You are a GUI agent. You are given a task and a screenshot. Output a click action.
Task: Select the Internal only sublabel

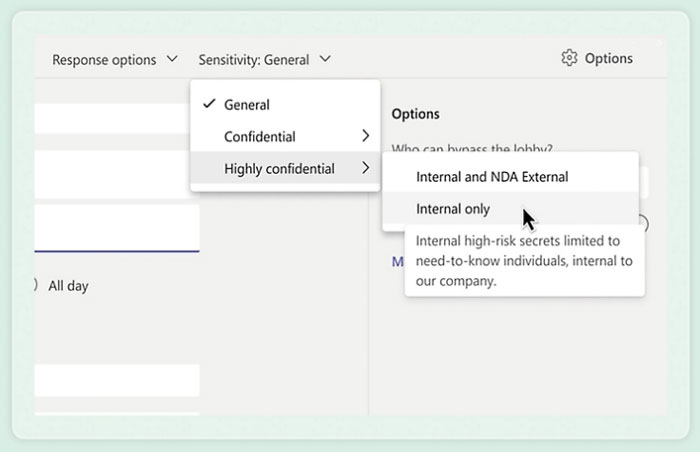[510, 209]
